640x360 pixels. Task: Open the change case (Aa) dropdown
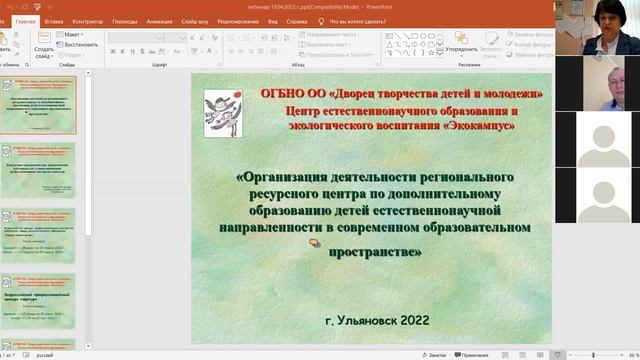(x=178, y=51)
